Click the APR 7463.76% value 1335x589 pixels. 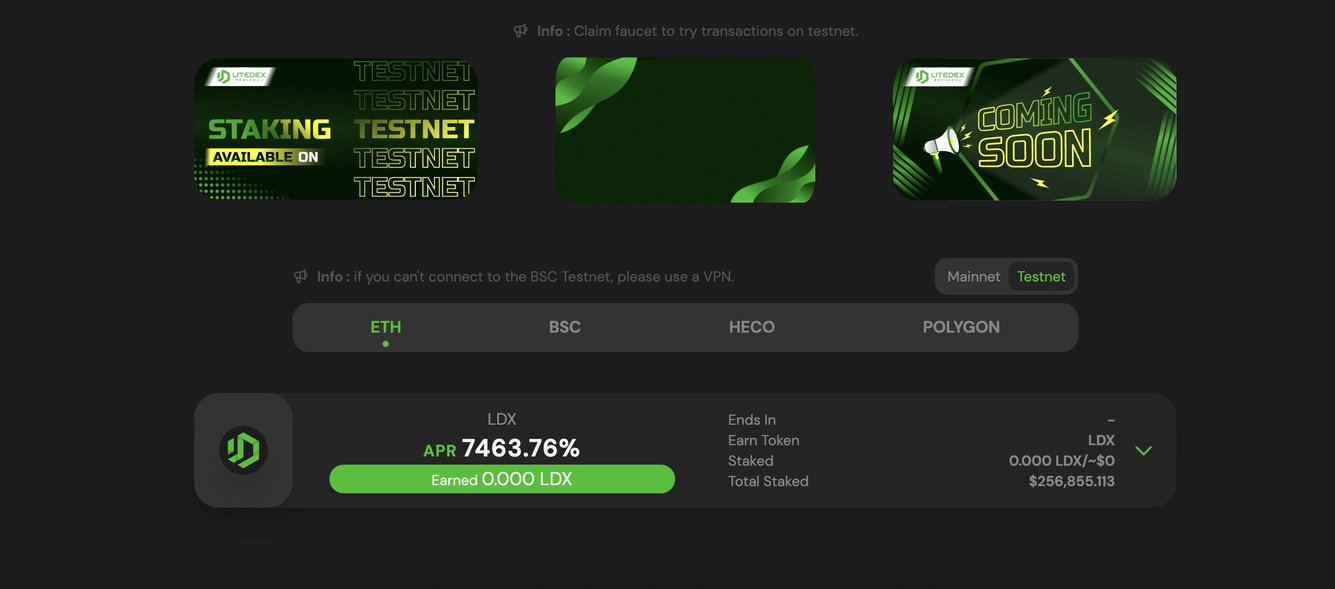point(501,448)
